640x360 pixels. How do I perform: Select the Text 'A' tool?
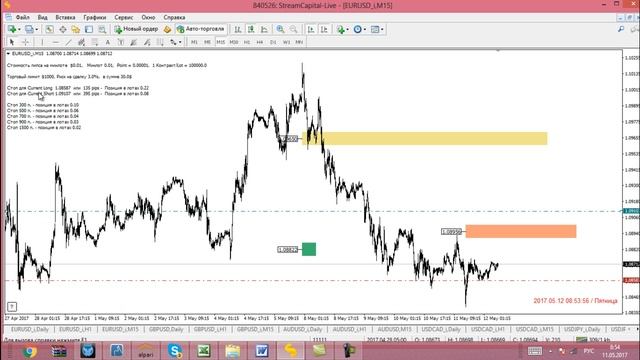pos(108,42)
